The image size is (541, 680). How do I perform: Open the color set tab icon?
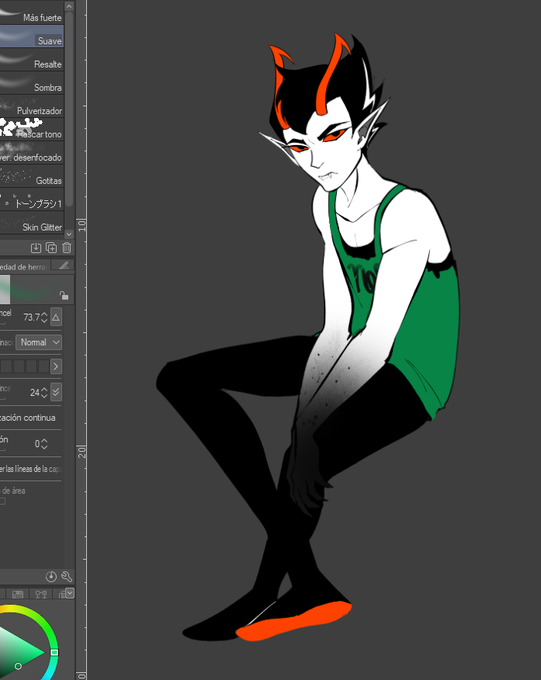[18, 594]
